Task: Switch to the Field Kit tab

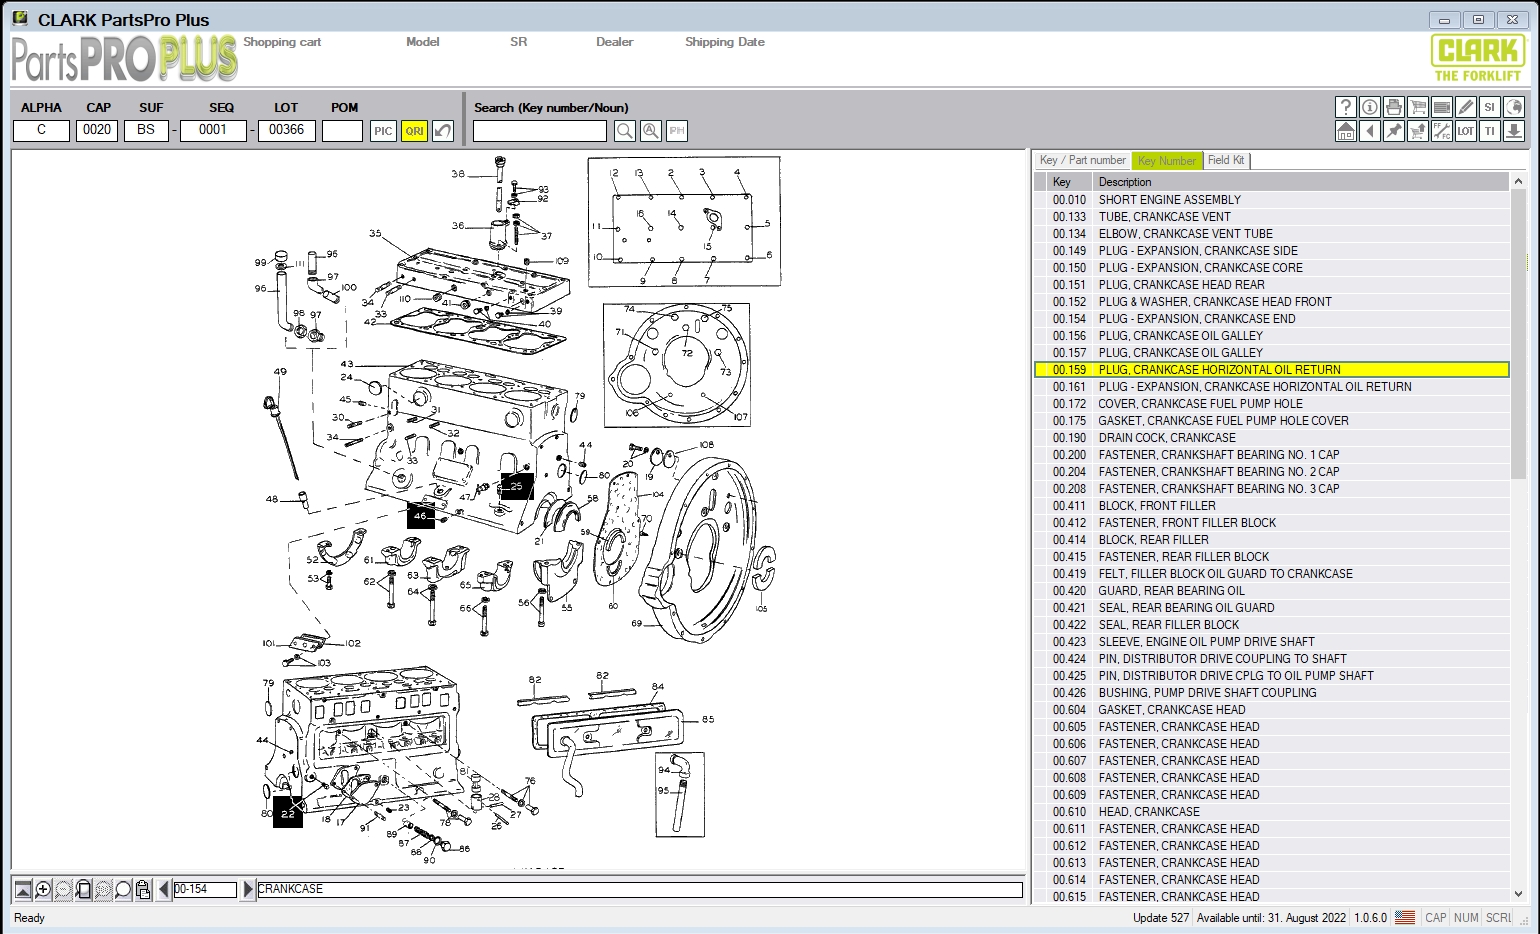Action: 1225,160
